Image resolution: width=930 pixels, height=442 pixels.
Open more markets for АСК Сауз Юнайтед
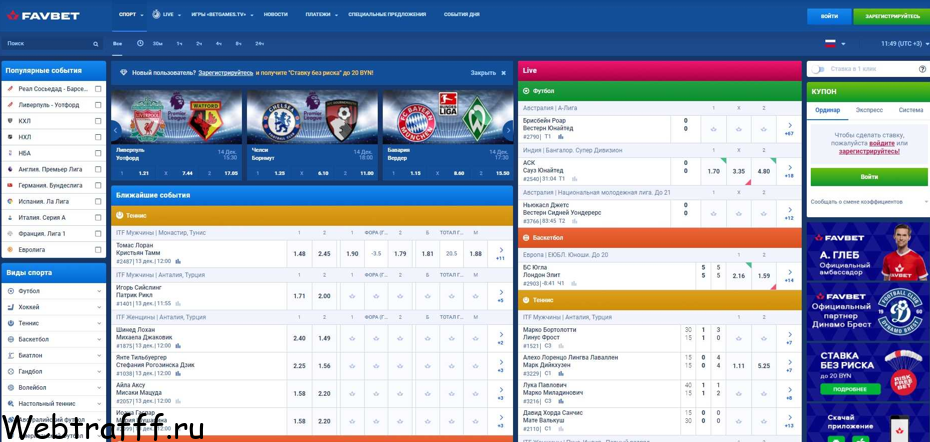(789, 171)
